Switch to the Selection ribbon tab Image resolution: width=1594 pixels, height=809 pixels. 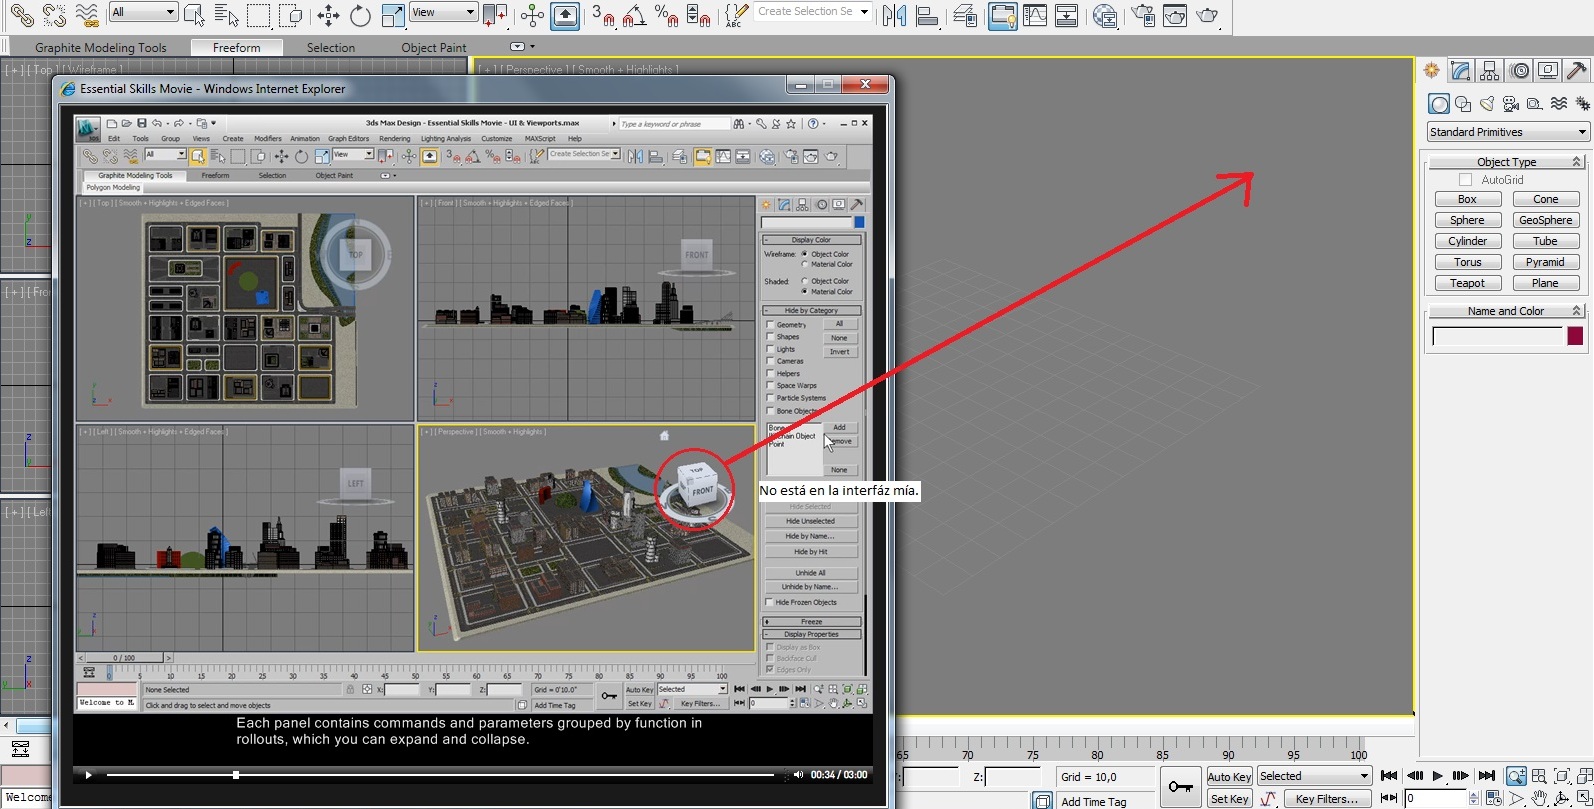pyautogui.click(x=331, y=47)
